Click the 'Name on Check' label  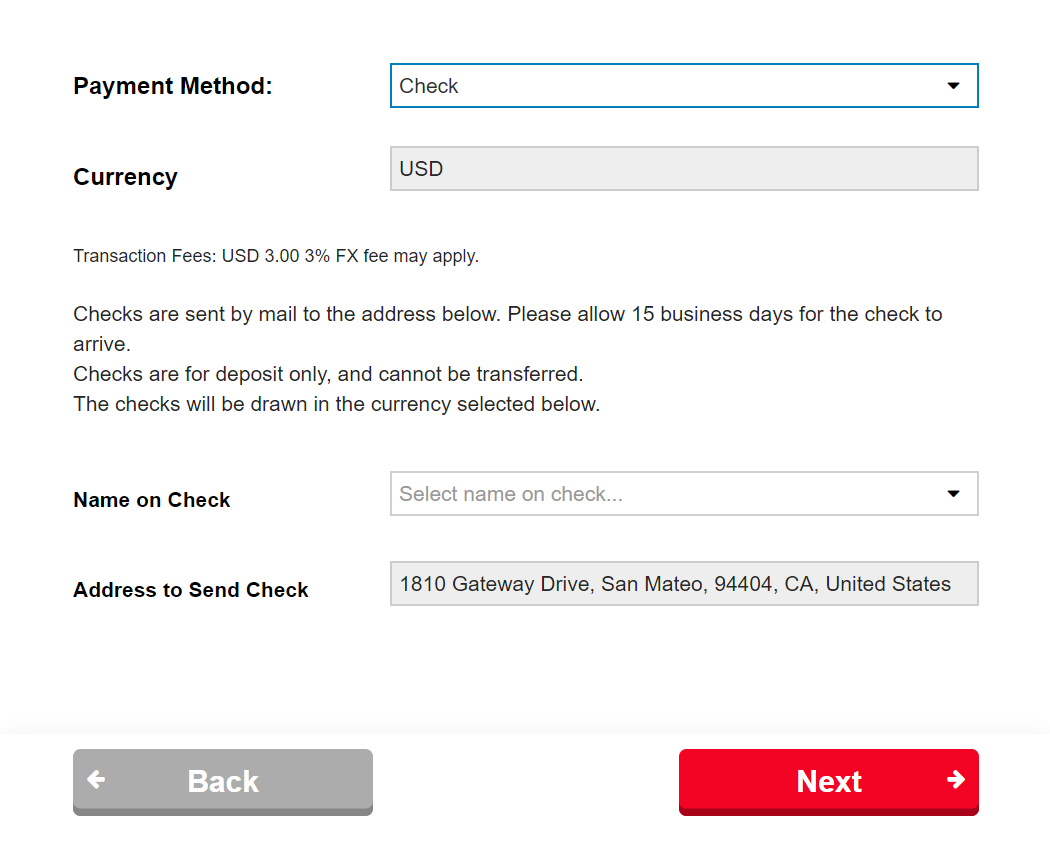pos(151,500)
